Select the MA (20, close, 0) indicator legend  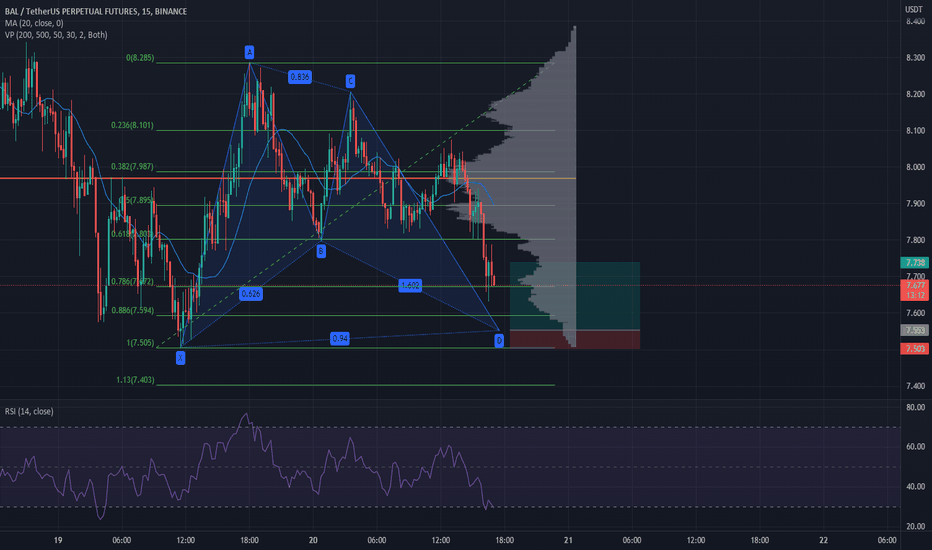tap(34, 23)
